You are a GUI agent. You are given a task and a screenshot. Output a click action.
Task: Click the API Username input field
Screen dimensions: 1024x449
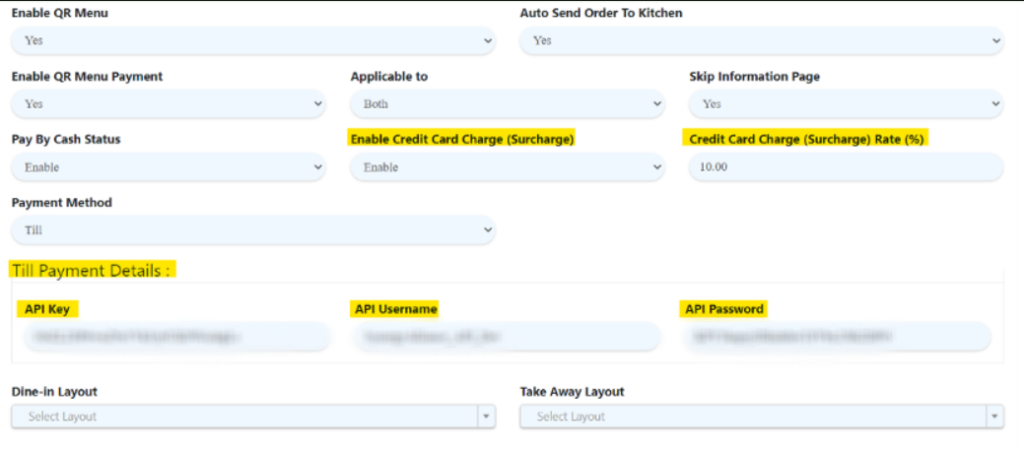pos(506,337)
